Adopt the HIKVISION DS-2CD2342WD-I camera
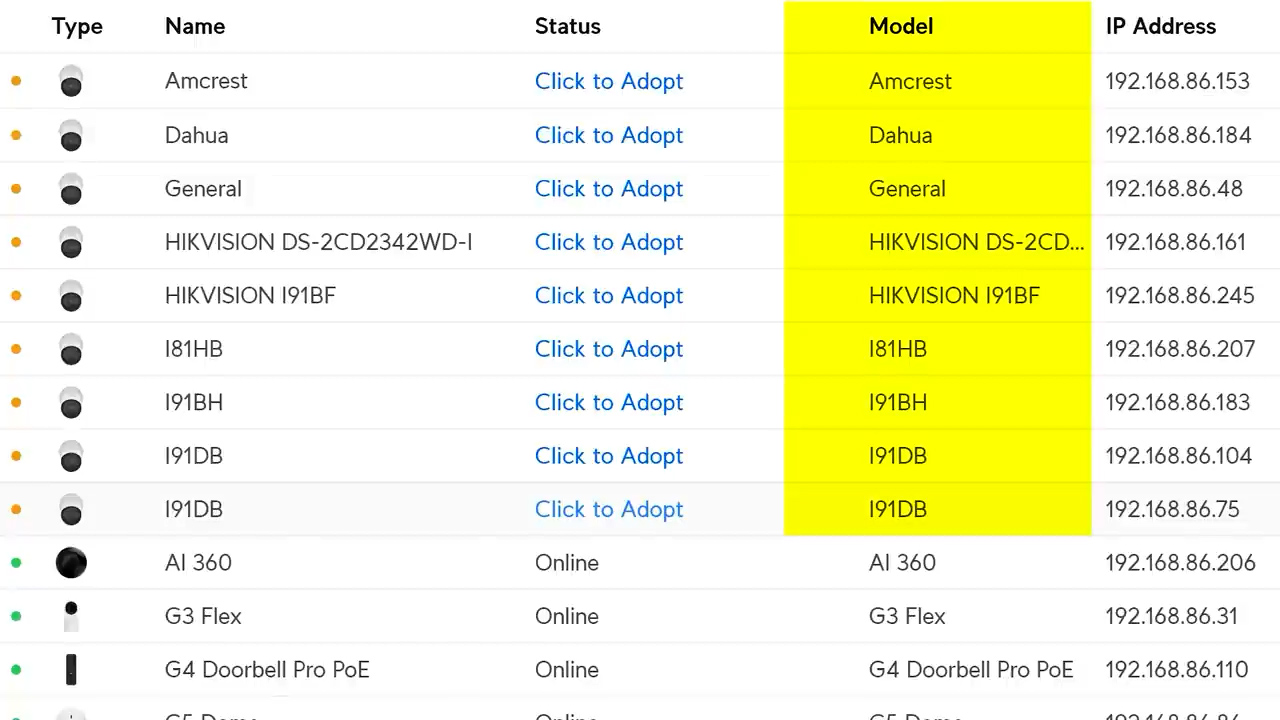This screenshot has width=1280, height=720. tap(609, 242)
